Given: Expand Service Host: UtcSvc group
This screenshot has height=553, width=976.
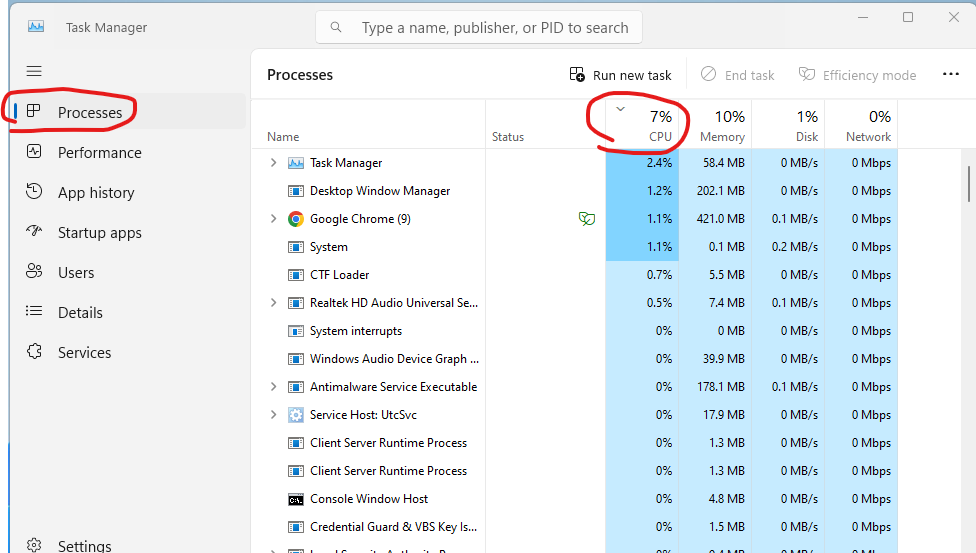Looking at the screenshot, I should (x=273, y=415).
